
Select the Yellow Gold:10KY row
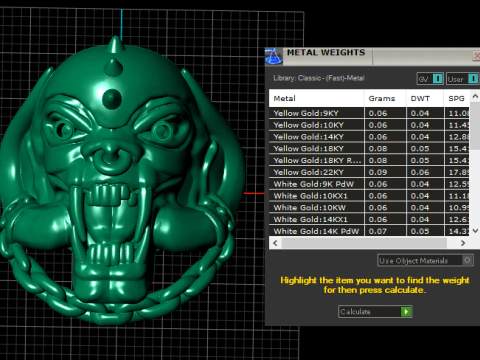tap(369, 125)
